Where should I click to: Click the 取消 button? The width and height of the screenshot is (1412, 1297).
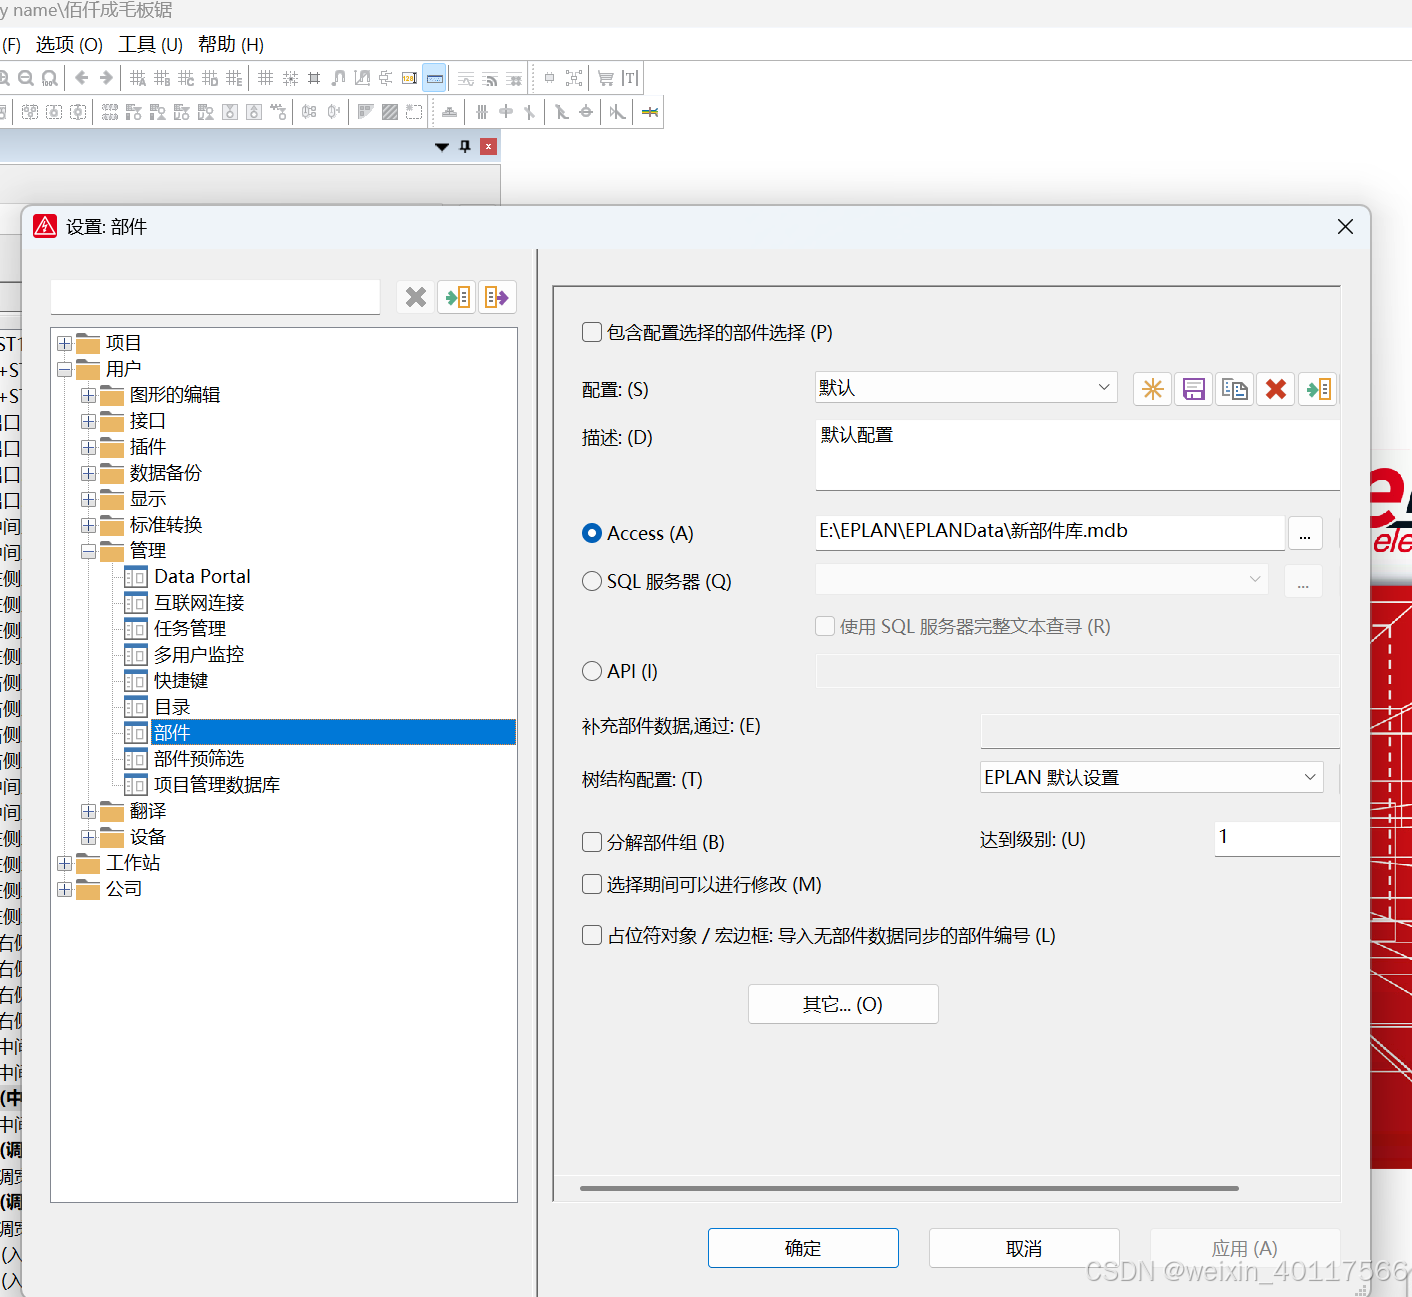click(x=1024, y=1248)
